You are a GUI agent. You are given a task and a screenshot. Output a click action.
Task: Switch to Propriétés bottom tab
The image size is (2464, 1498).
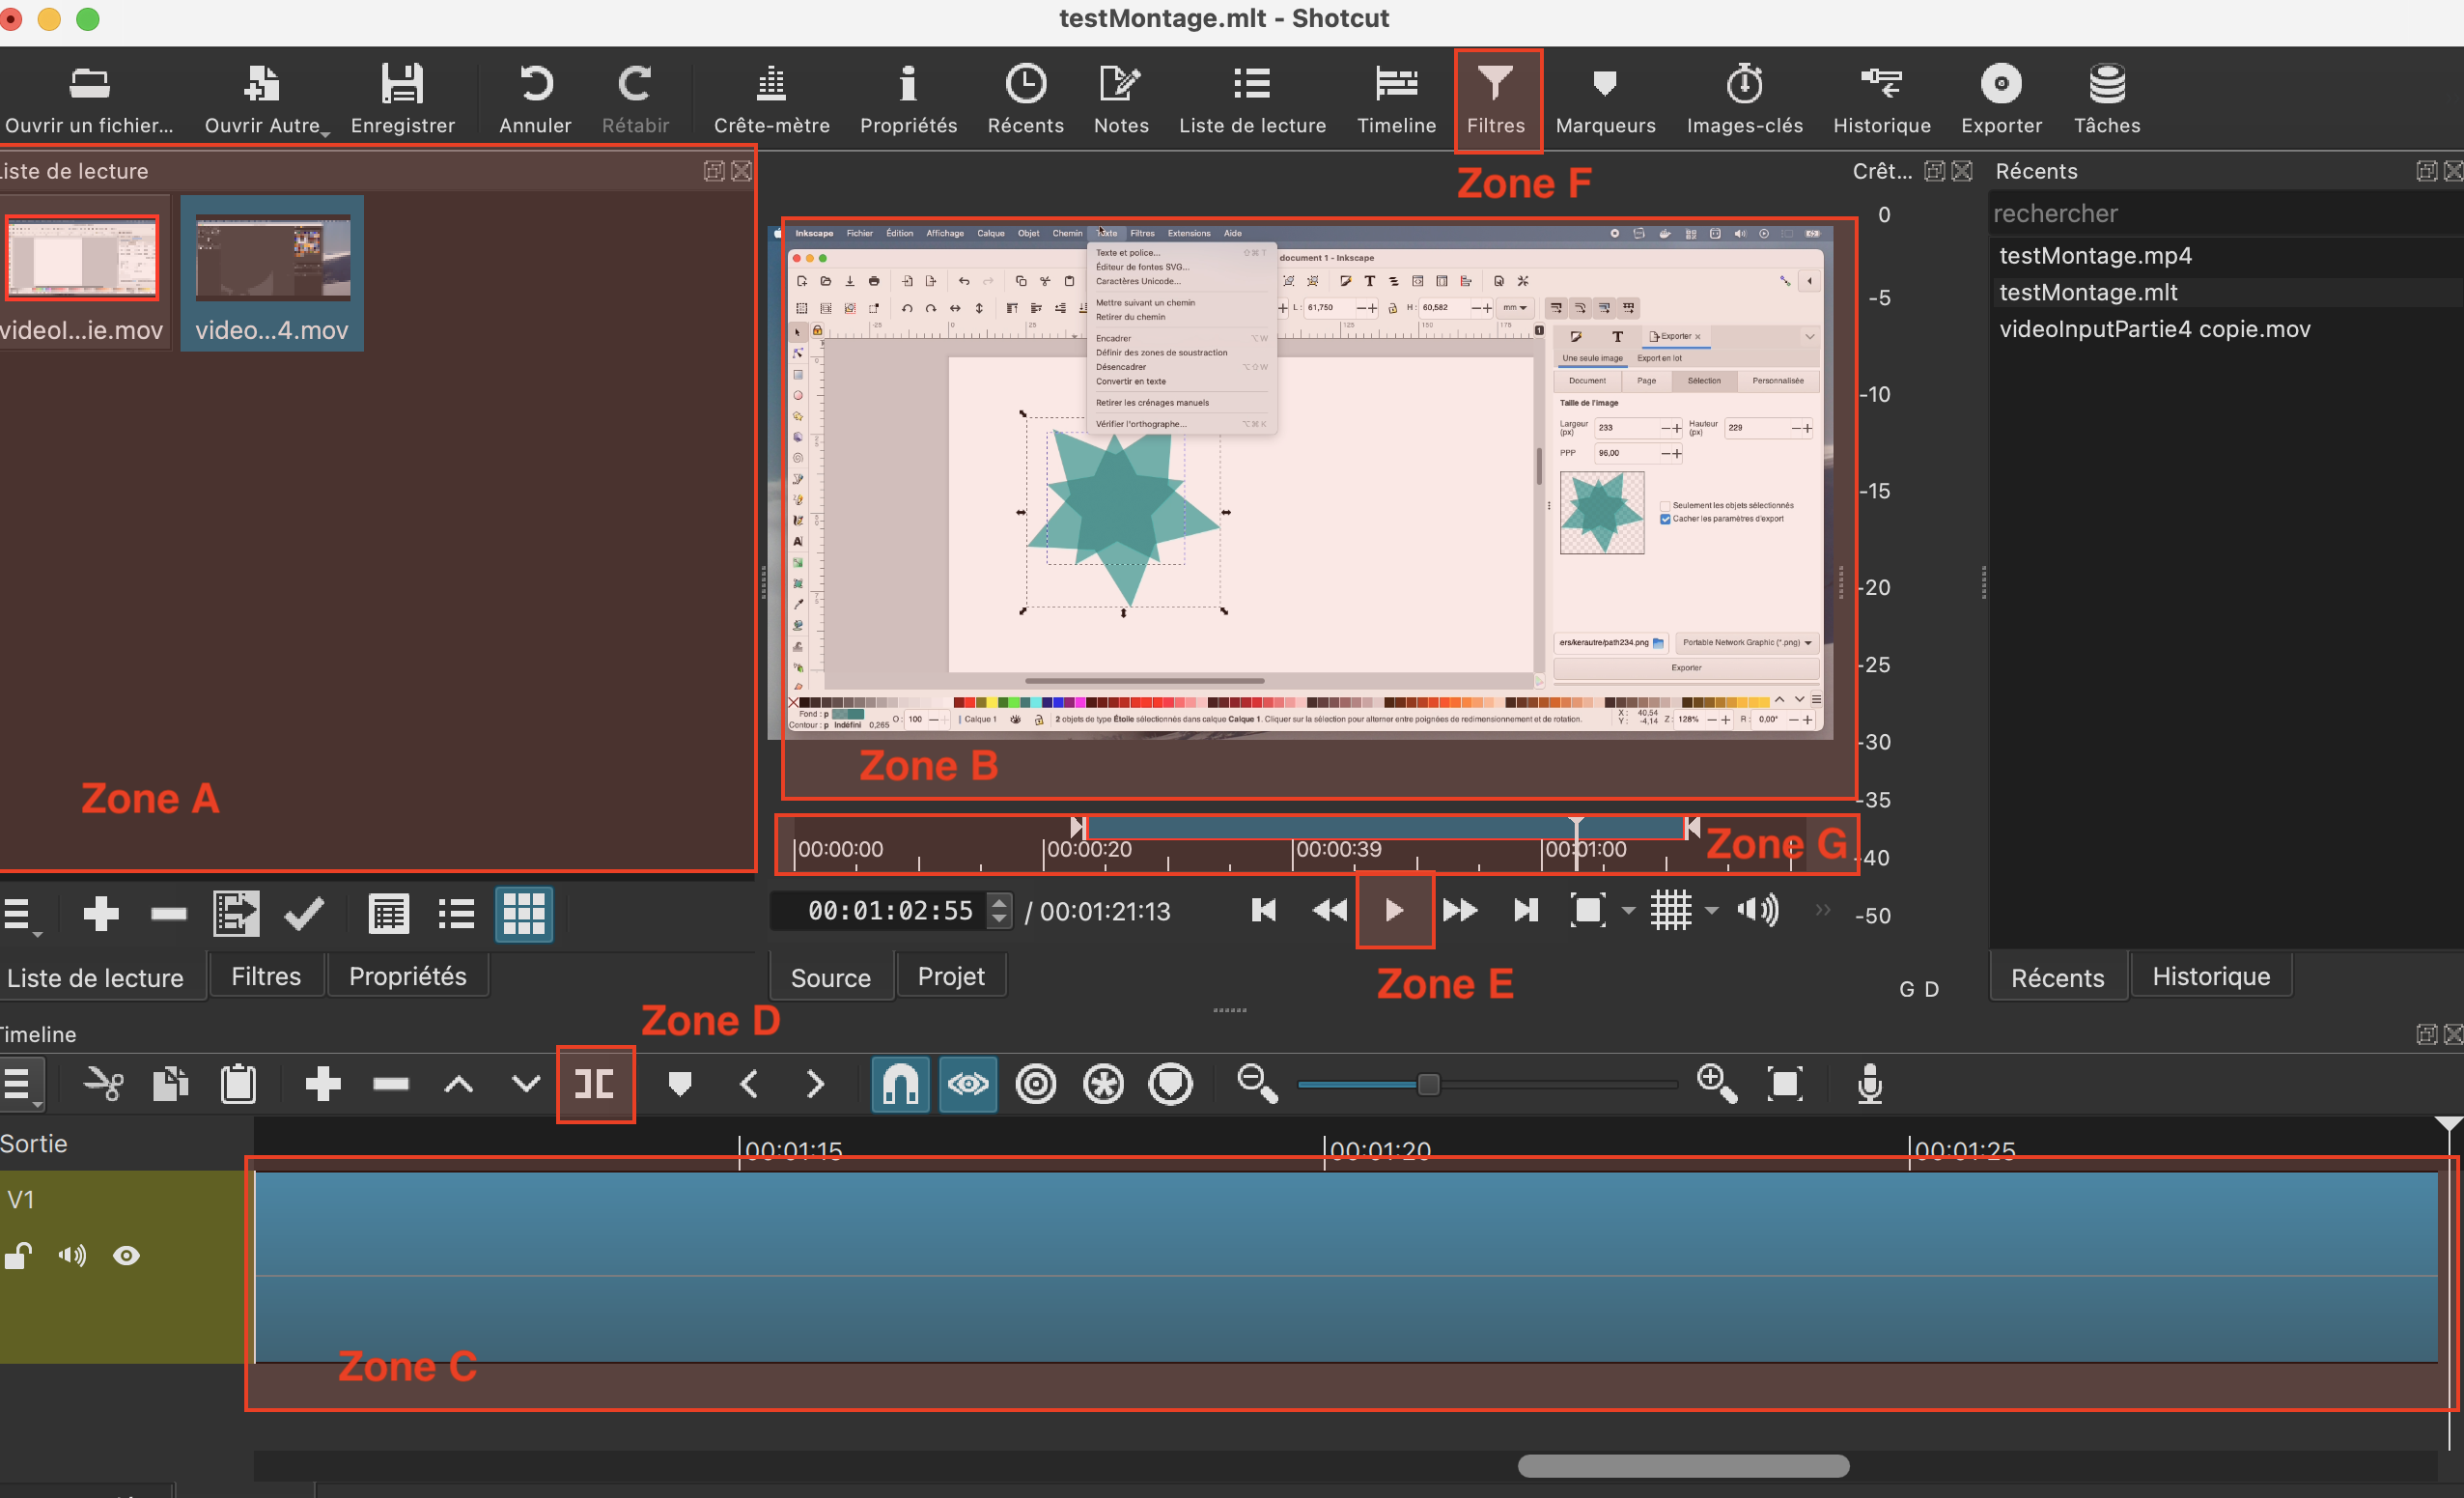tap(408, 976)
